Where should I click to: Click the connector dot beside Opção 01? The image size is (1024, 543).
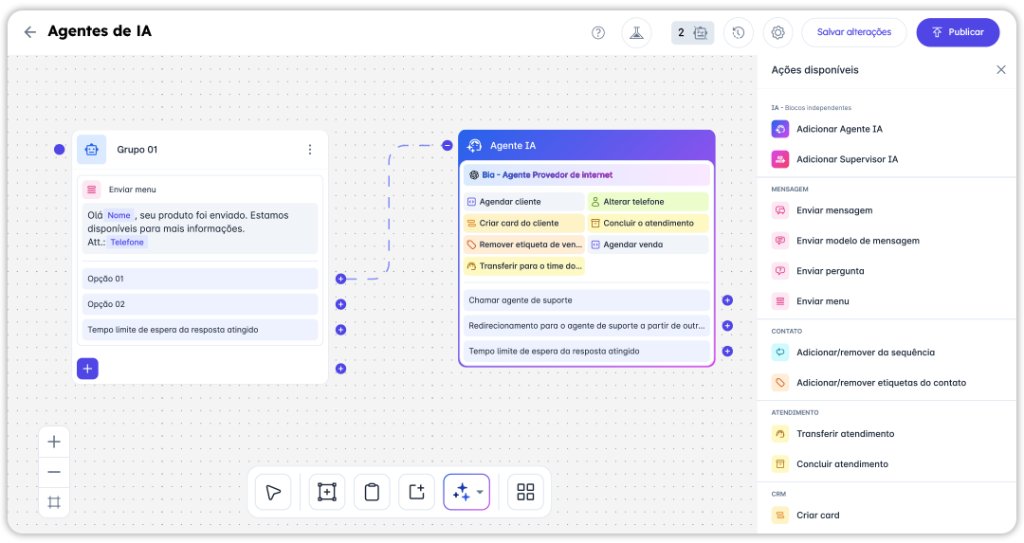341,279
